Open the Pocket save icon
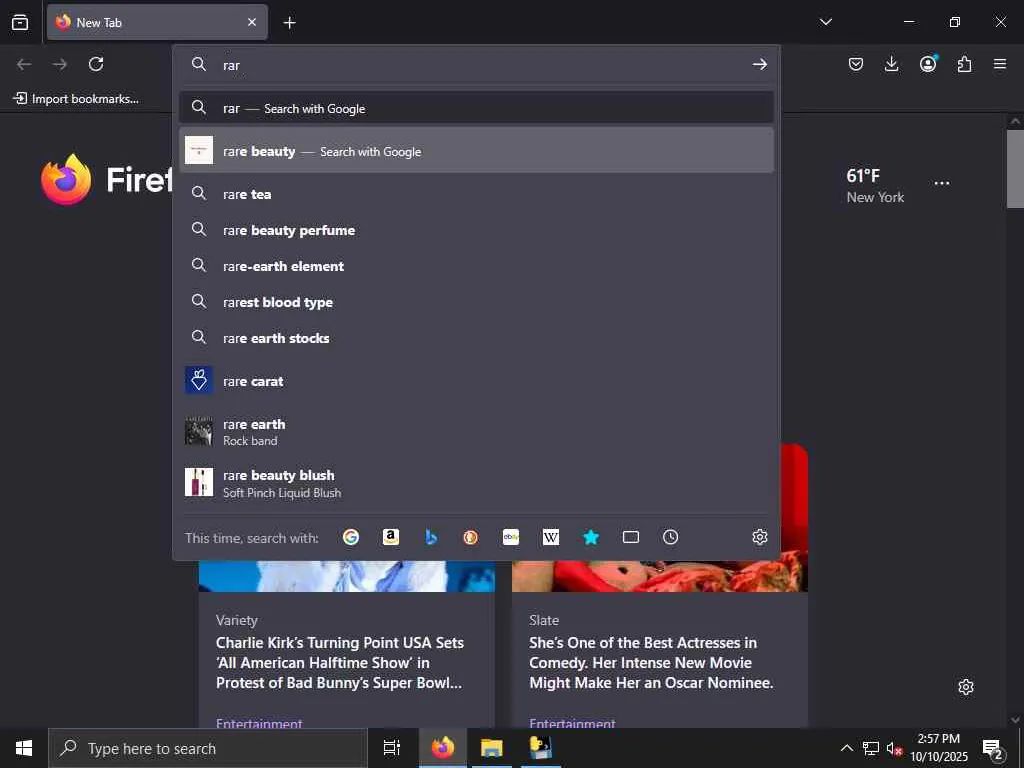This screenshot has width=1024, height=768. coord(856,64)
